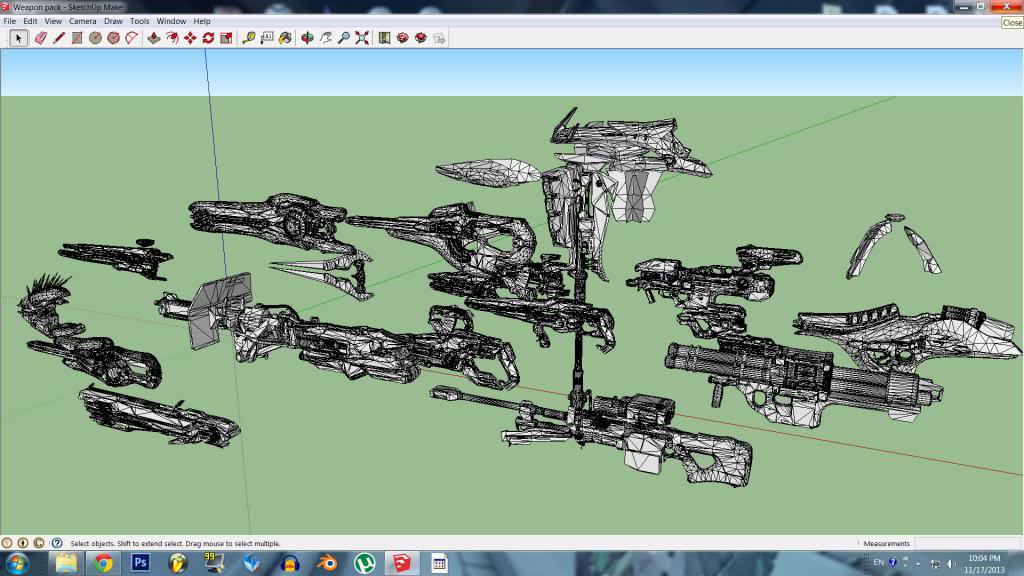Activate the Push/Pull tool
Screen dimensions: 1024x576
pos(153,39)
